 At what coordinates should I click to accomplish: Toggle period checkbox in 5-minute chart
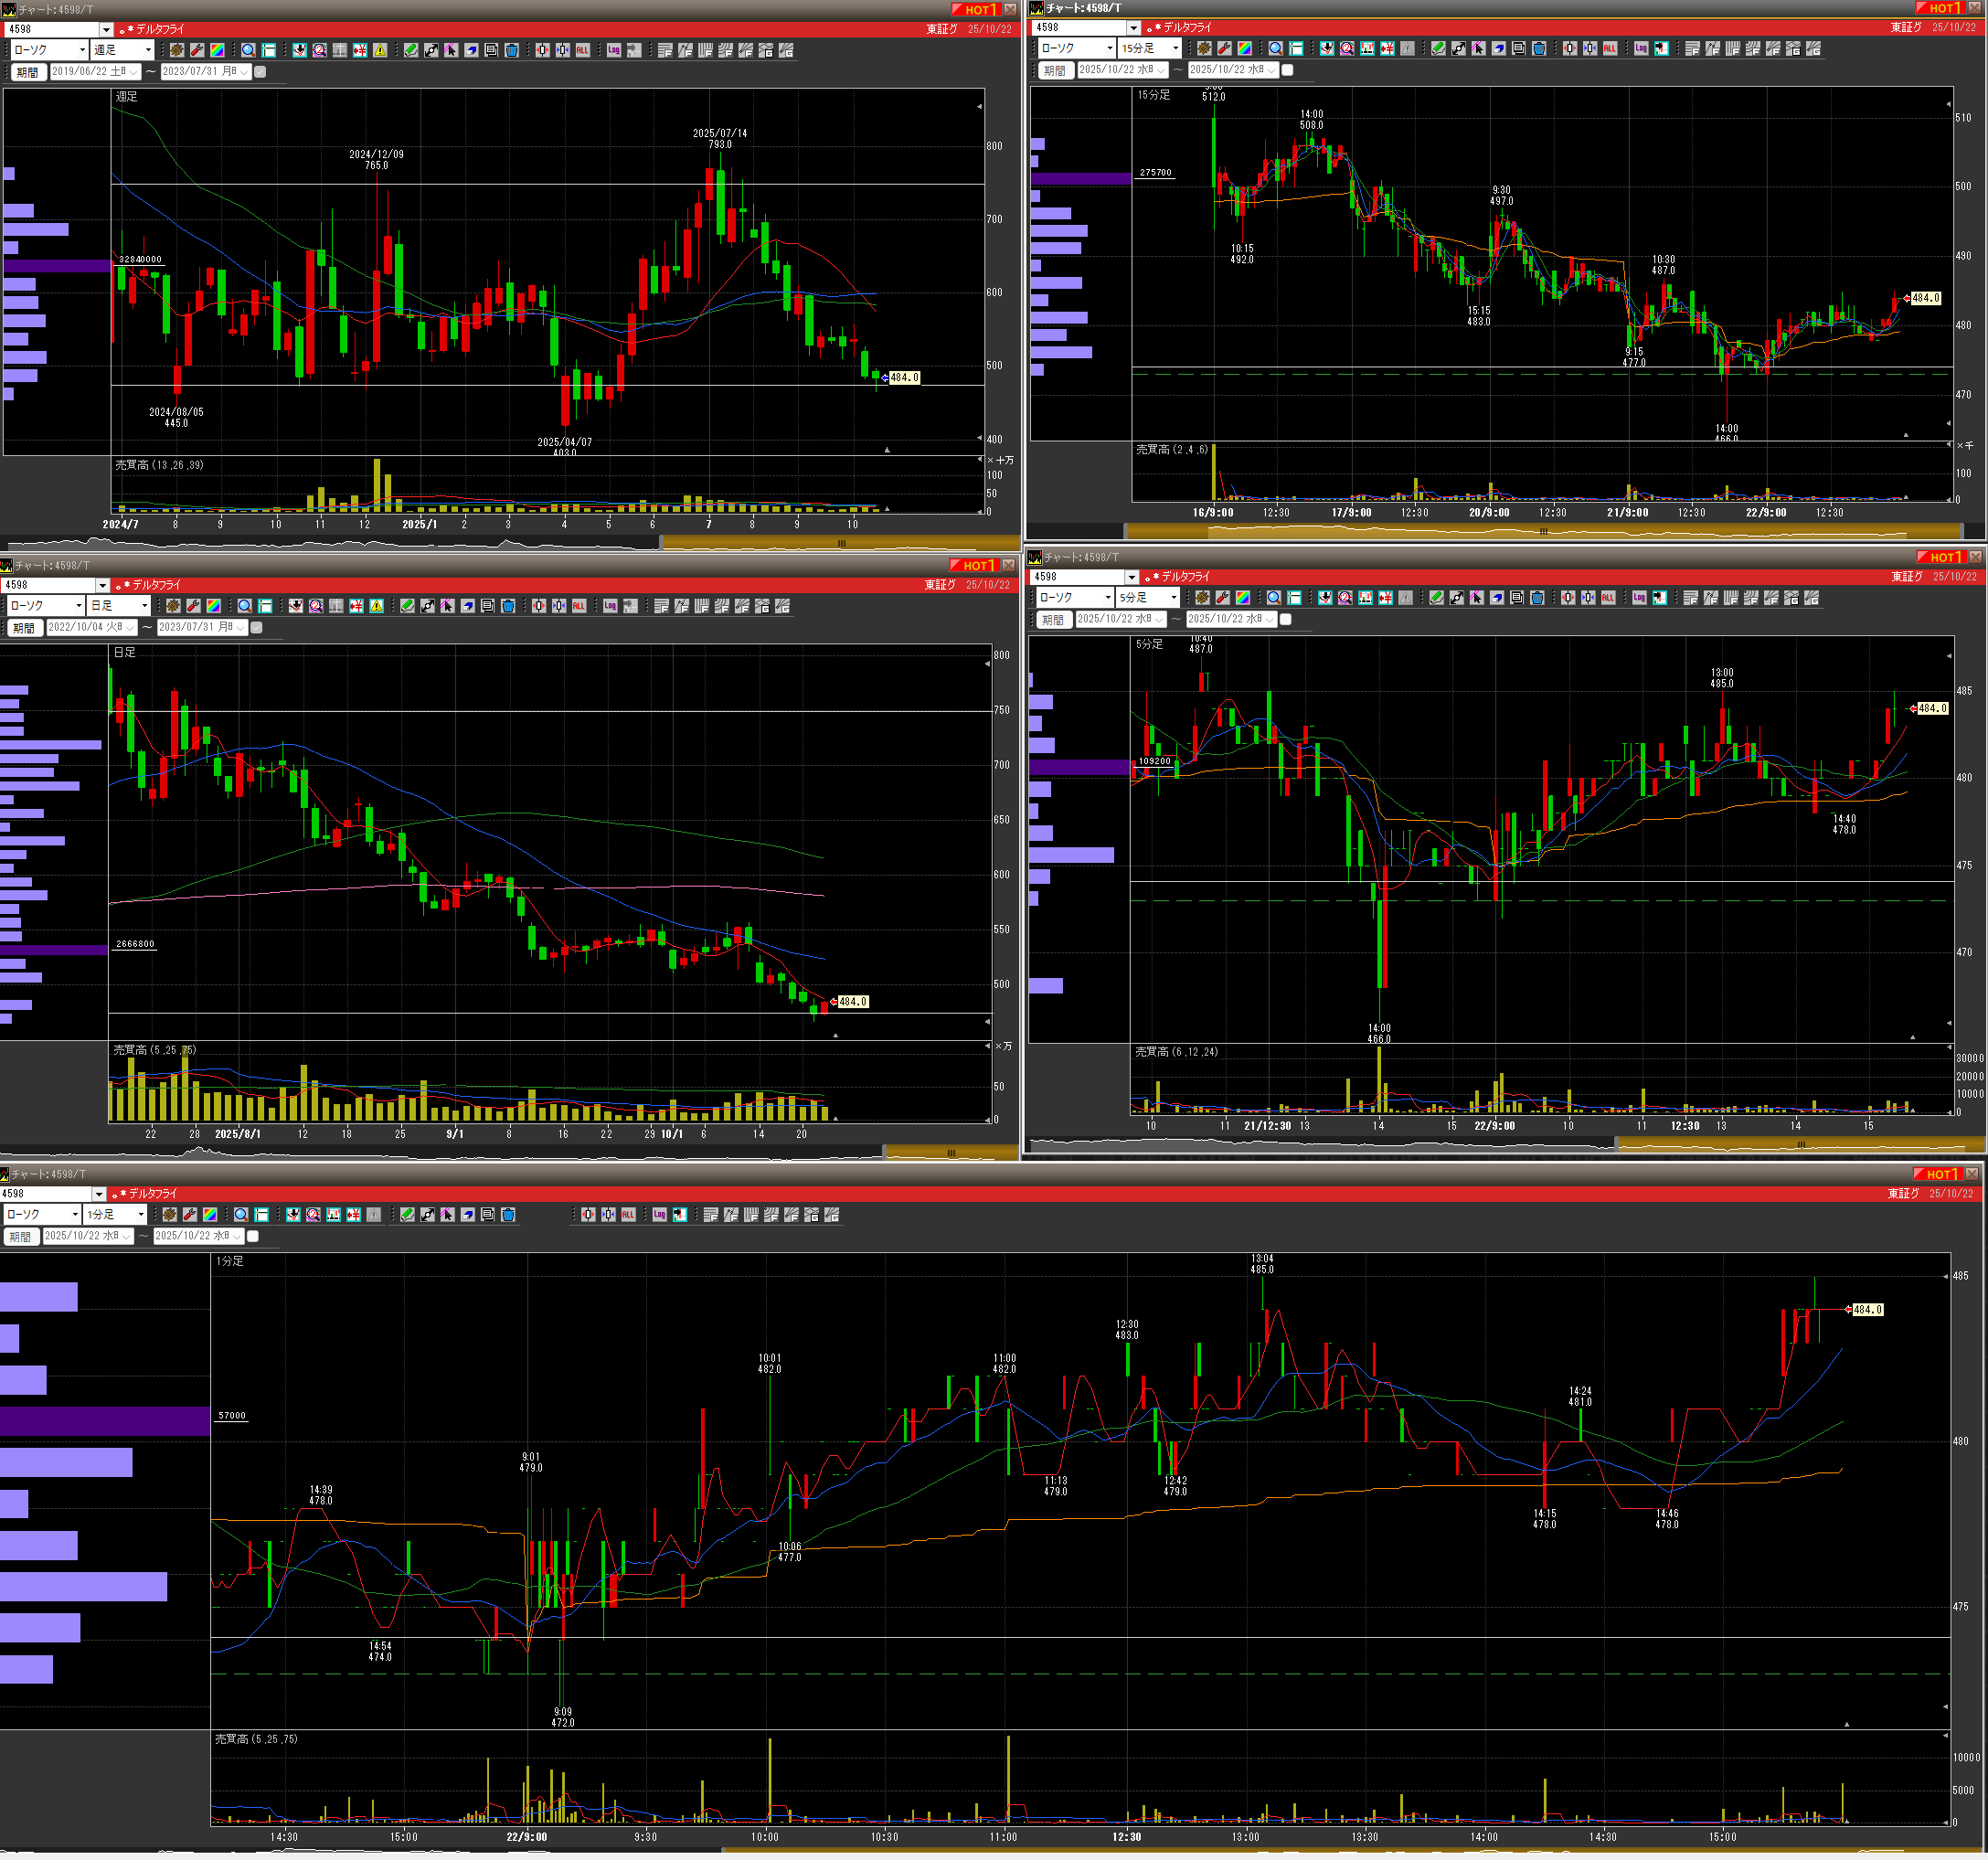1286,619
